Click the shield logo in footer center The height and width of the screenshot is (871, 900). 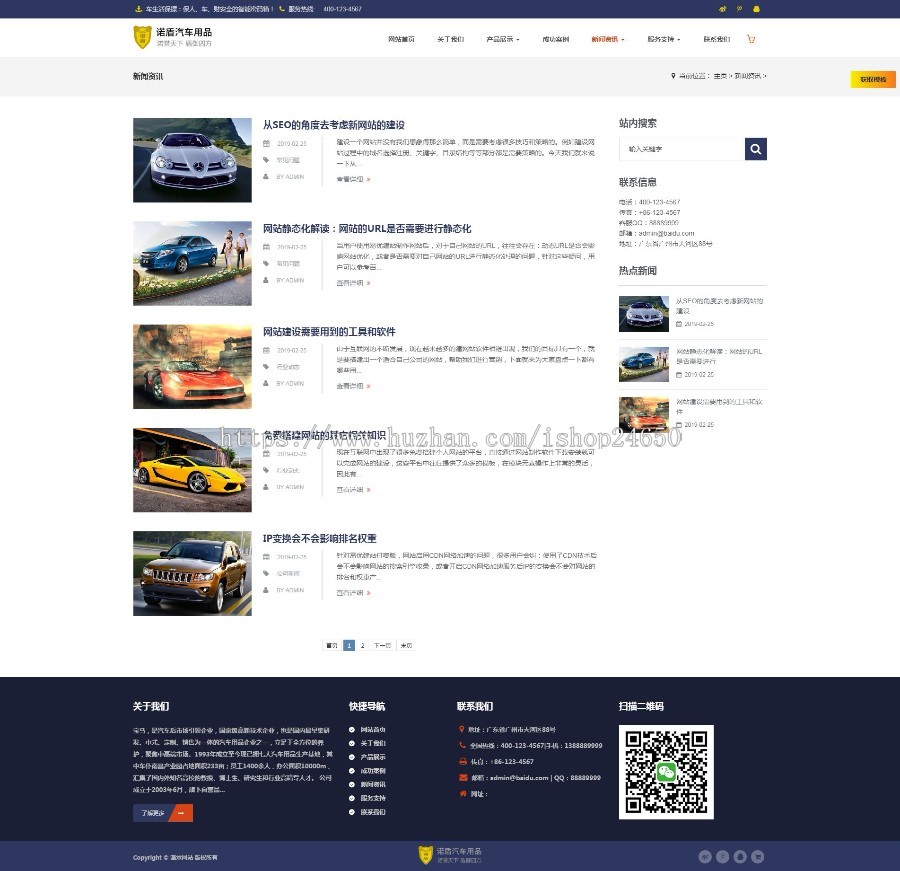point(426,855)
